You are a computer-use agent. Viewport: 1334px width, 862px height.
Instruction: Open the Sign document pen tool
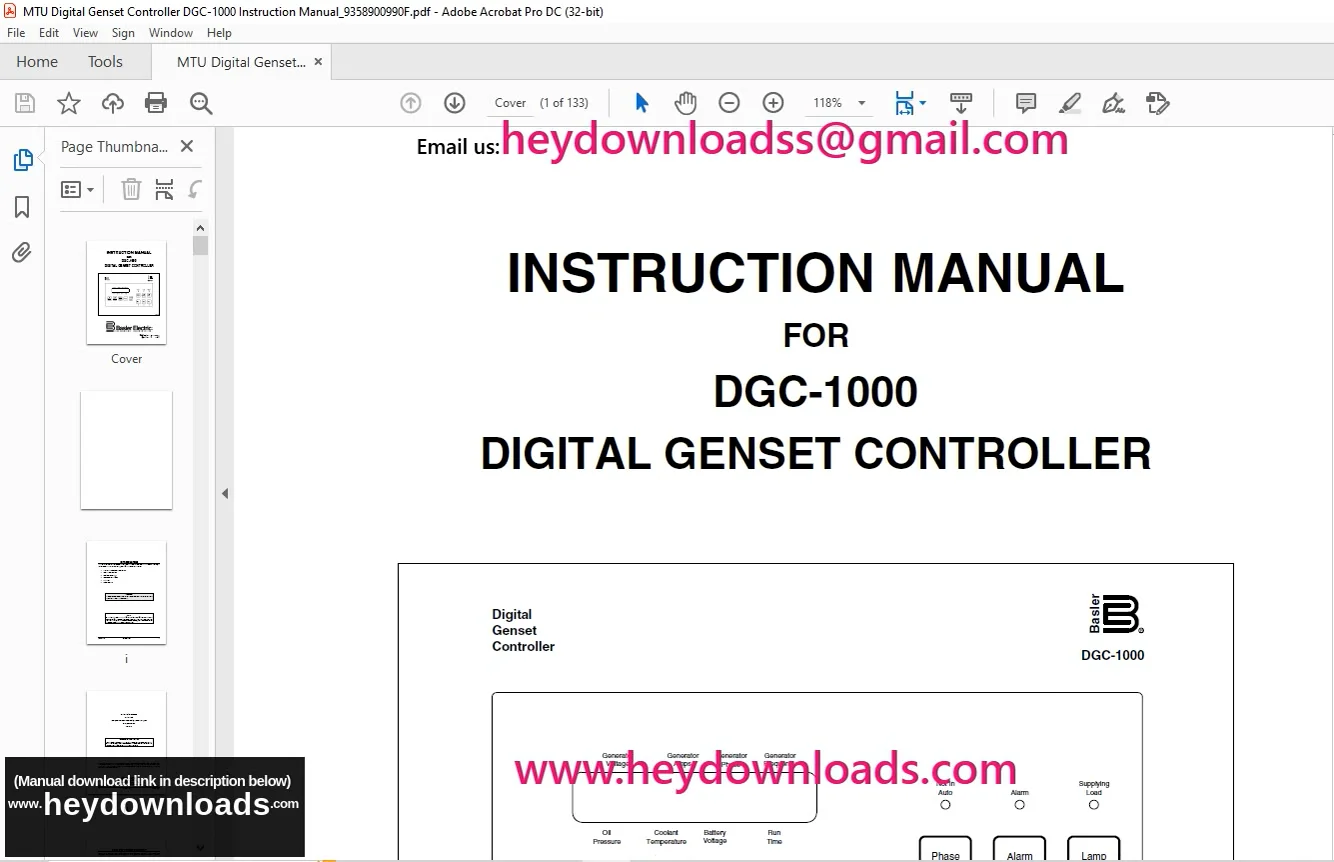point(1113,103)
